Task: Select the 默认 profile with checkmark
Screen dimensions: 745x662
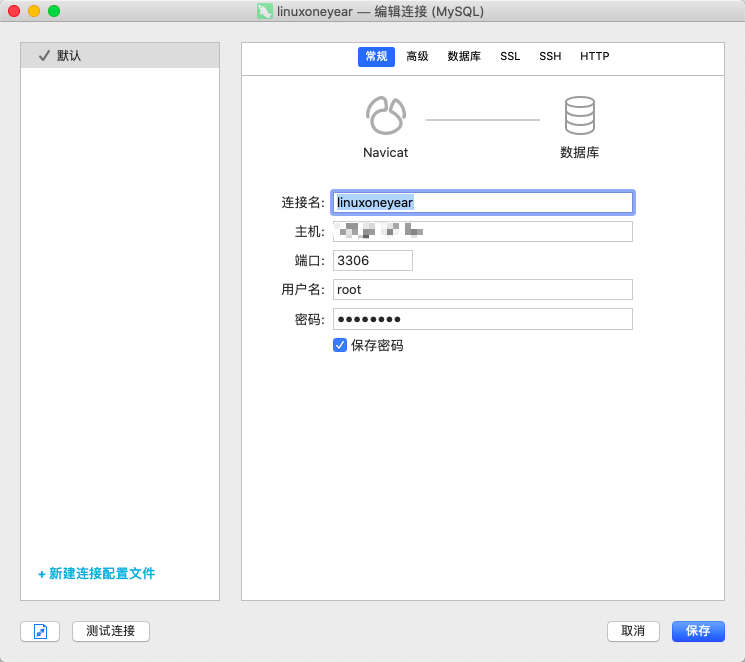Action: [x=120, y=56]
